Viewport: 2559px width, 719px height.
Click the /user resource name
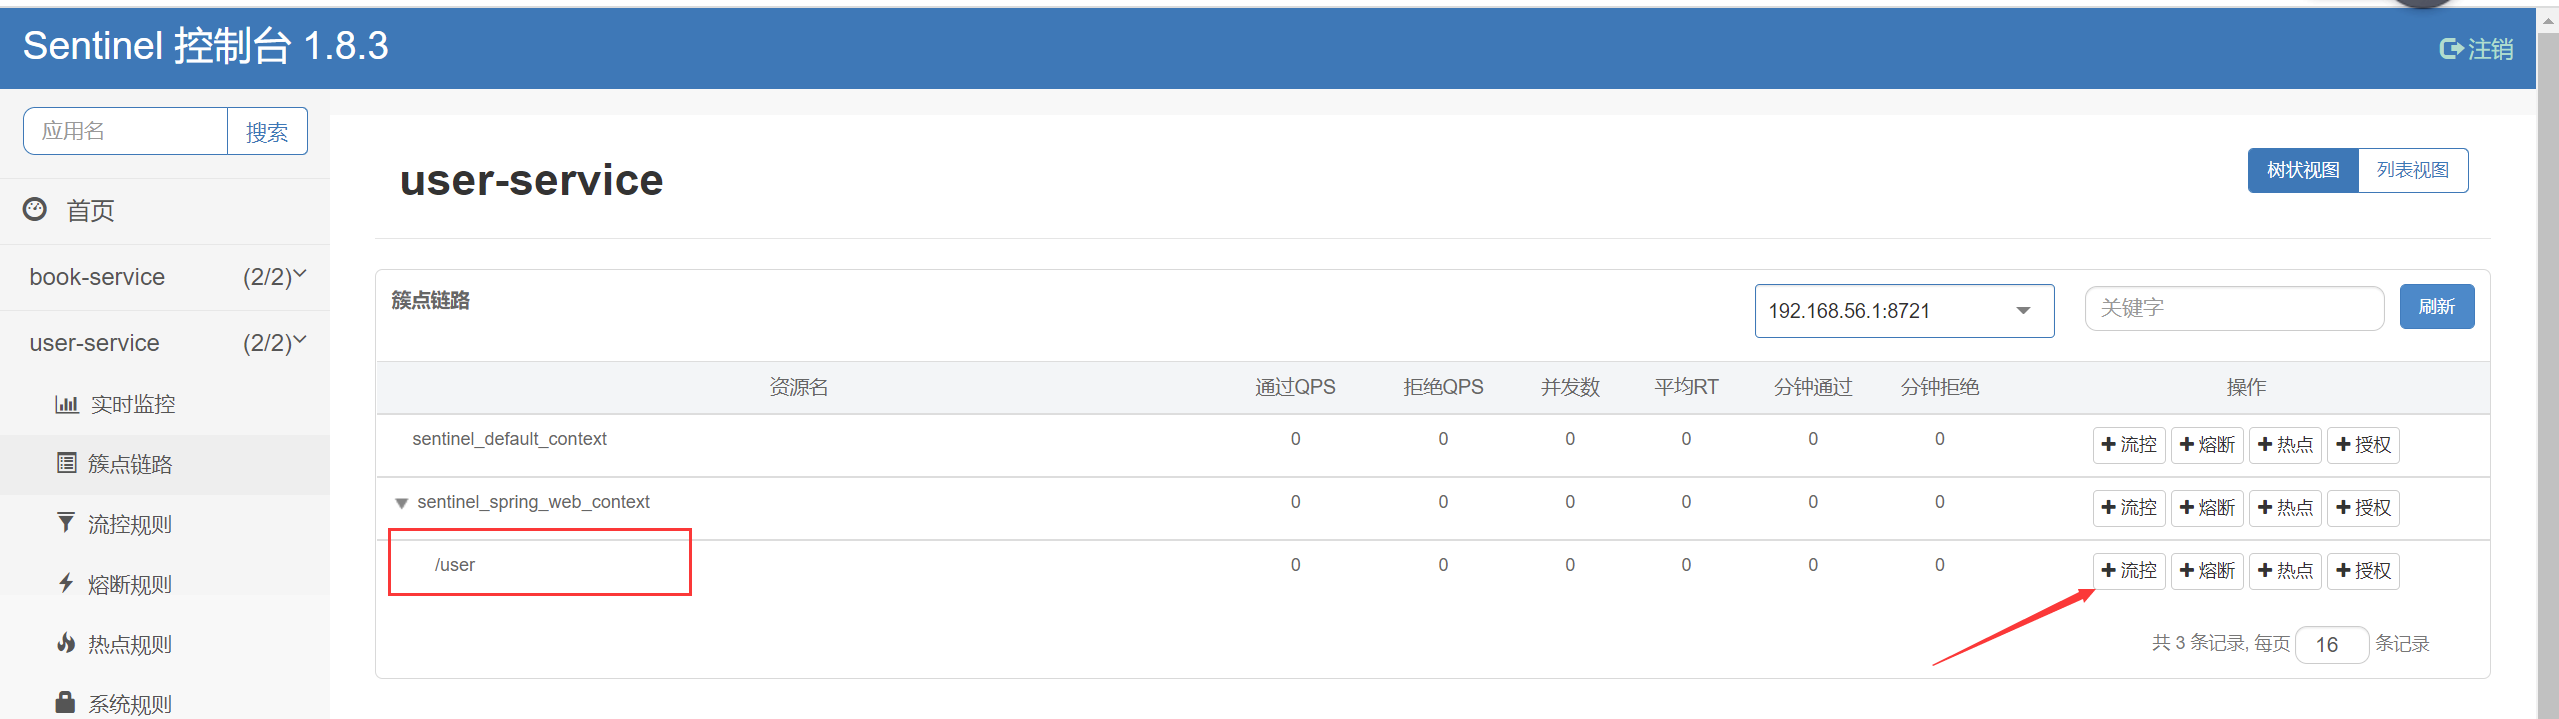point(455,565)
